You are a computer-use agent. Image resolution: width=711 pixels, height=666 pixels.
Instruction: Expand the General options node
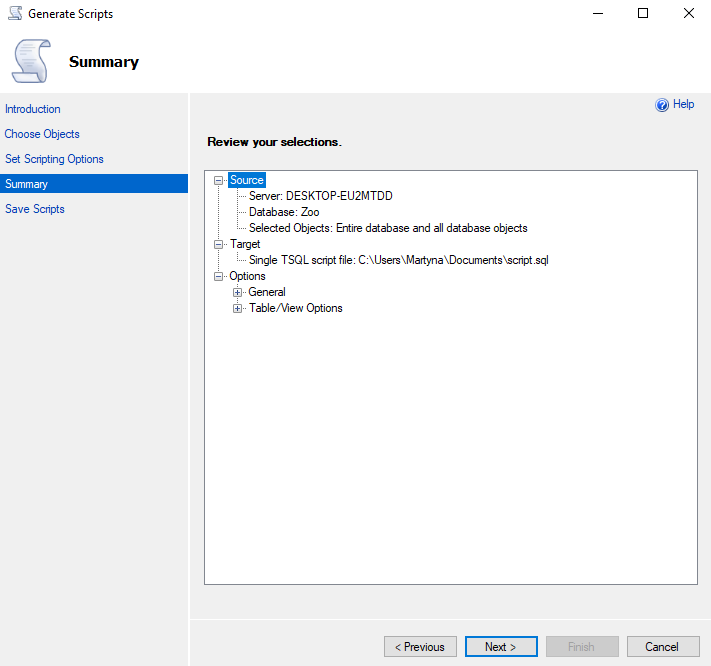(237, 292)
